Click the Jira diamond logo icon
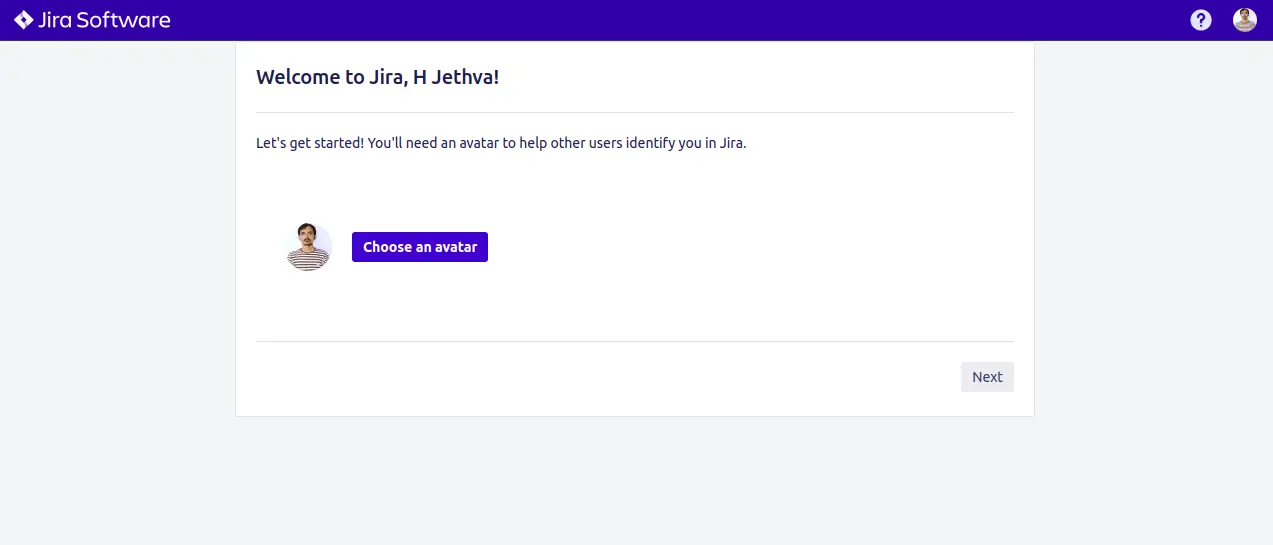 pos(23,20)
